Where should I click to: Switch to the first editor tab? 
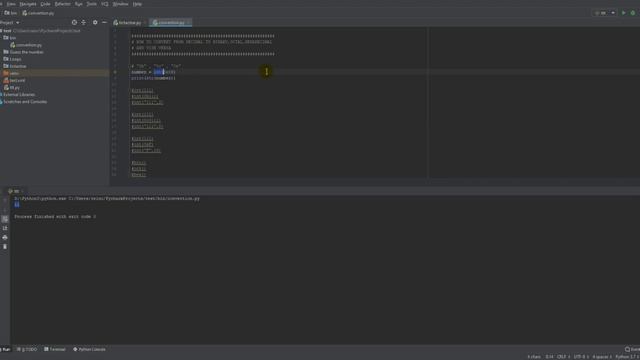tap(130, 22)
